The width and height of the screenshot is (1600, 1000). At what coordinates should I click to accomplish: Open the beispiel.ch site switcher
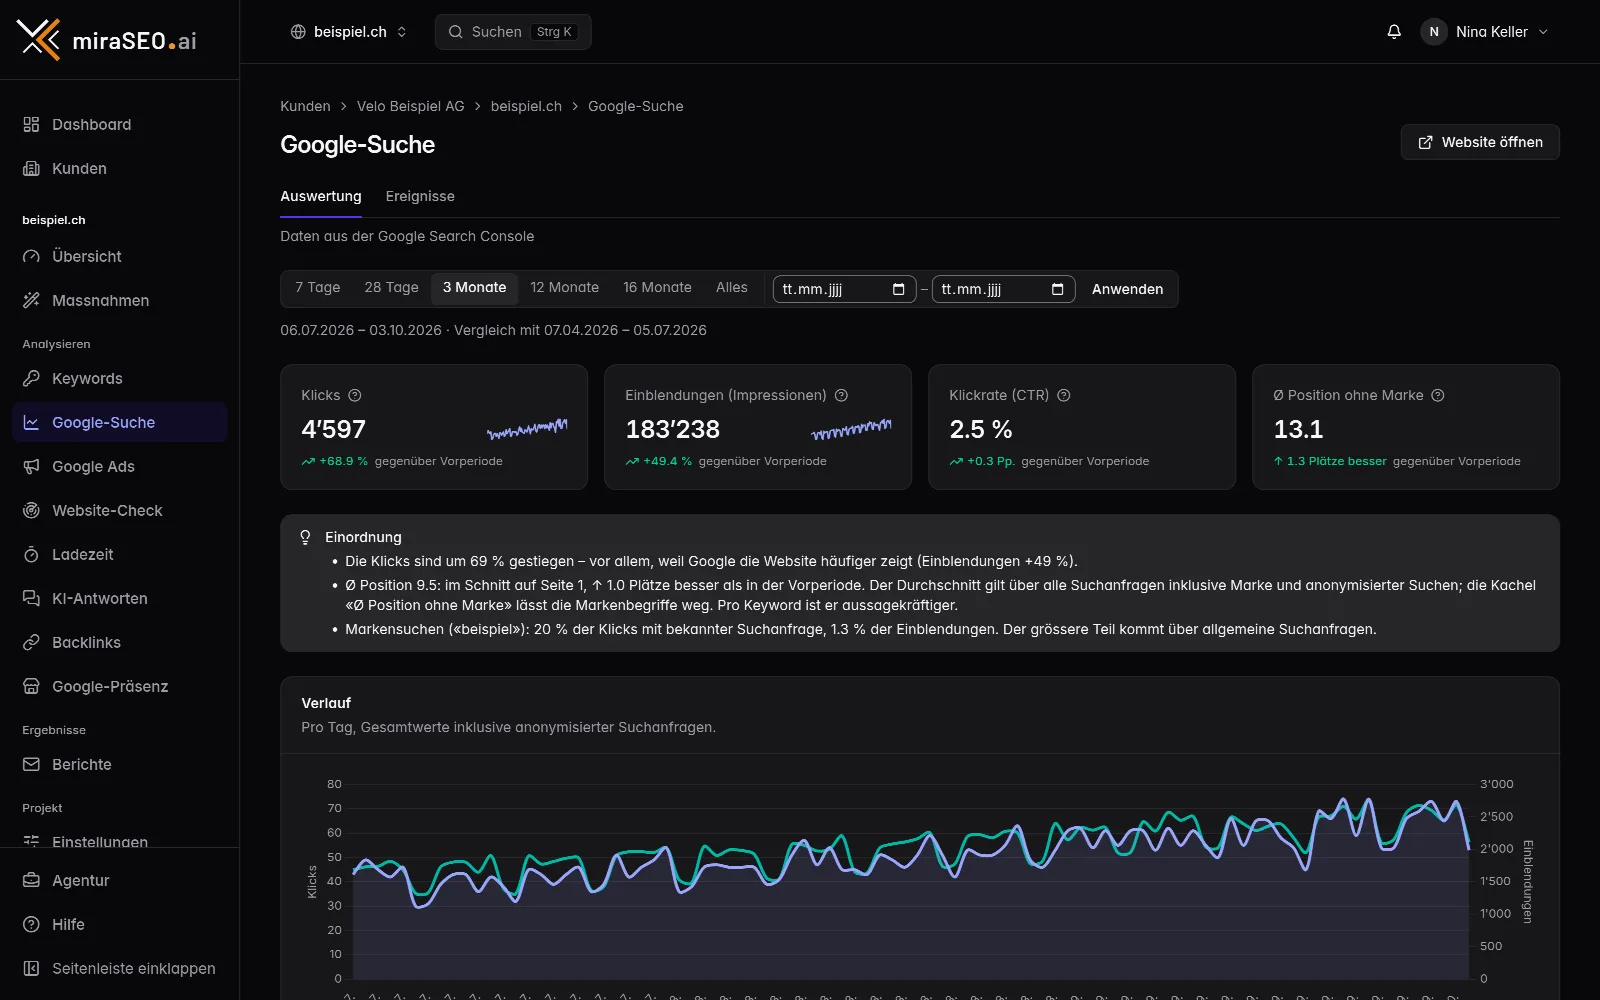click(x=348, y=32)
